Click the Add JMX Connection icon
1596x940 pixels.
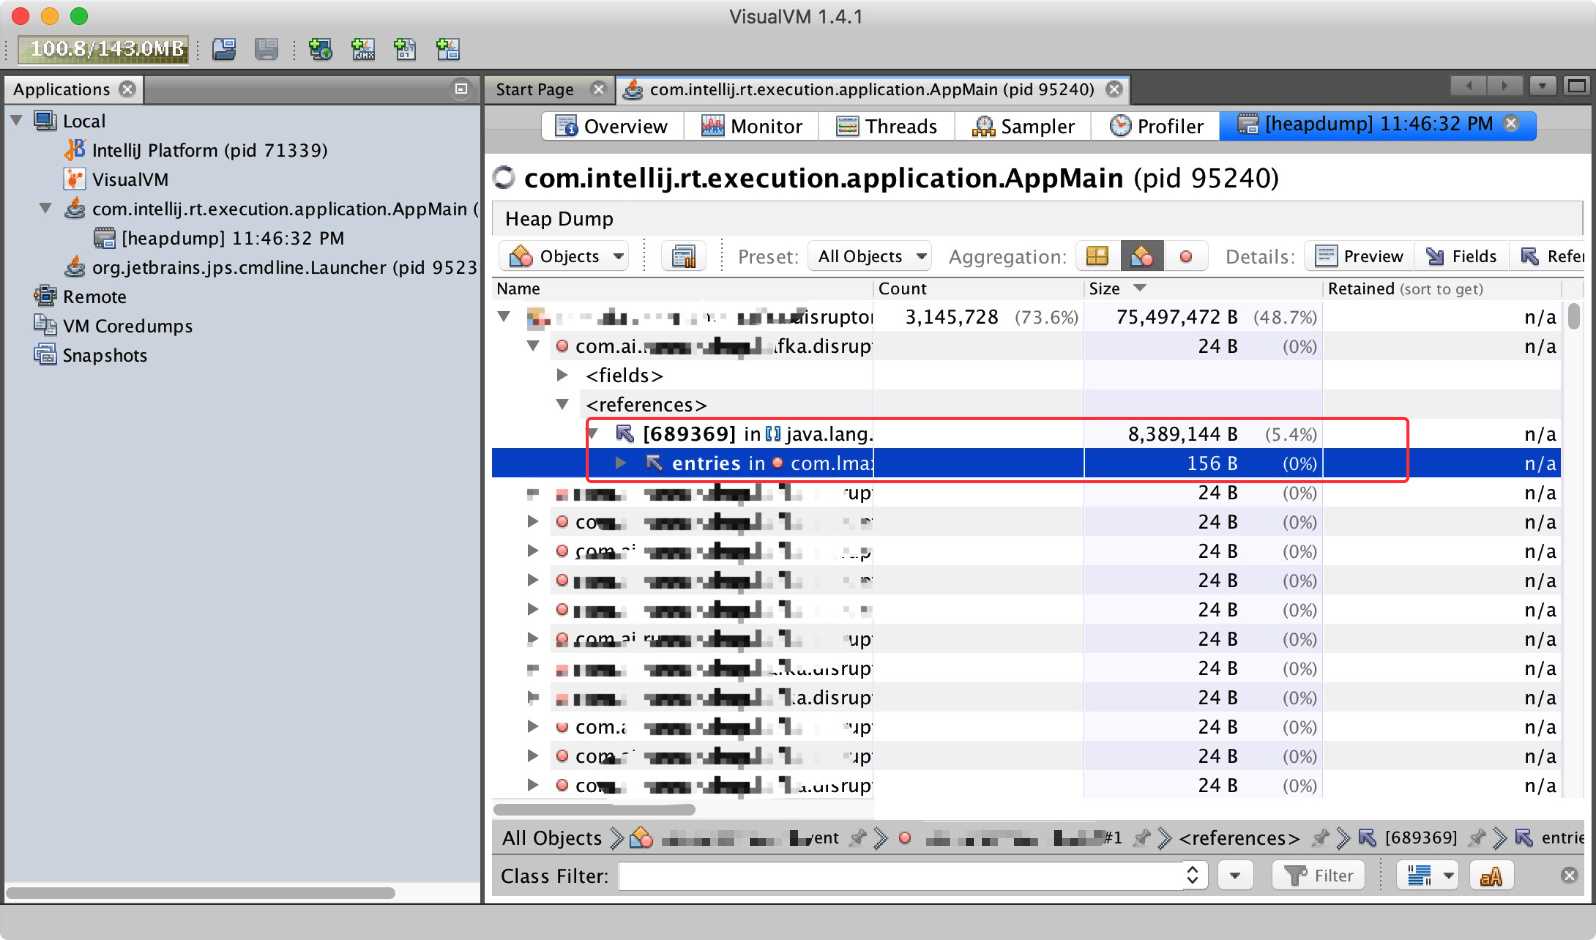(x=363, y=49)
